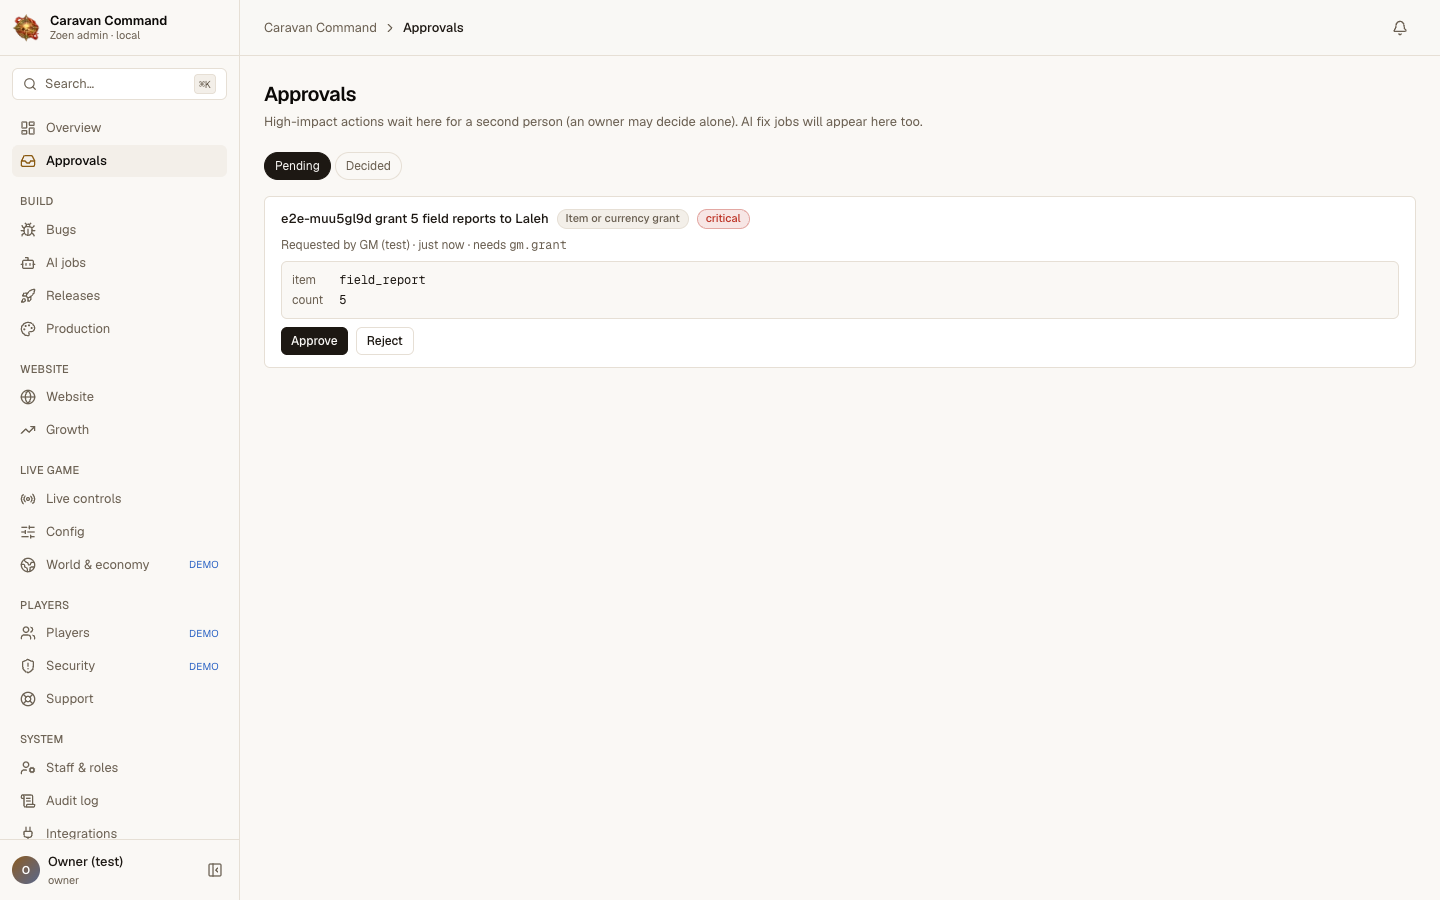Open Staff & roles page
Viewport: 1440px width, 900px height.
coord(119,768)
